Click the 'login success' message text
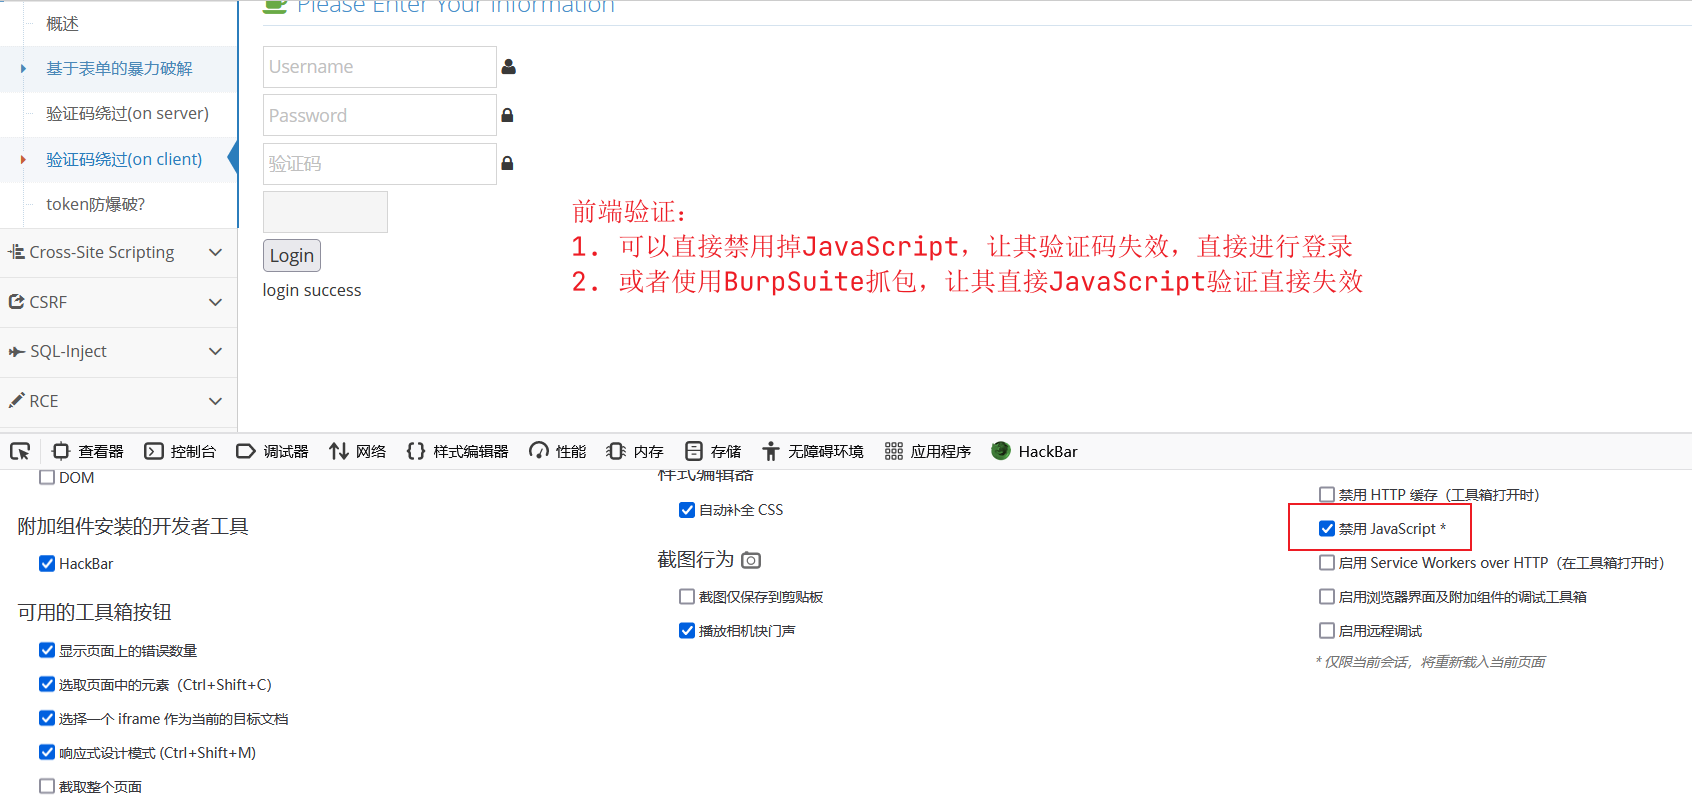 point(312,290)
